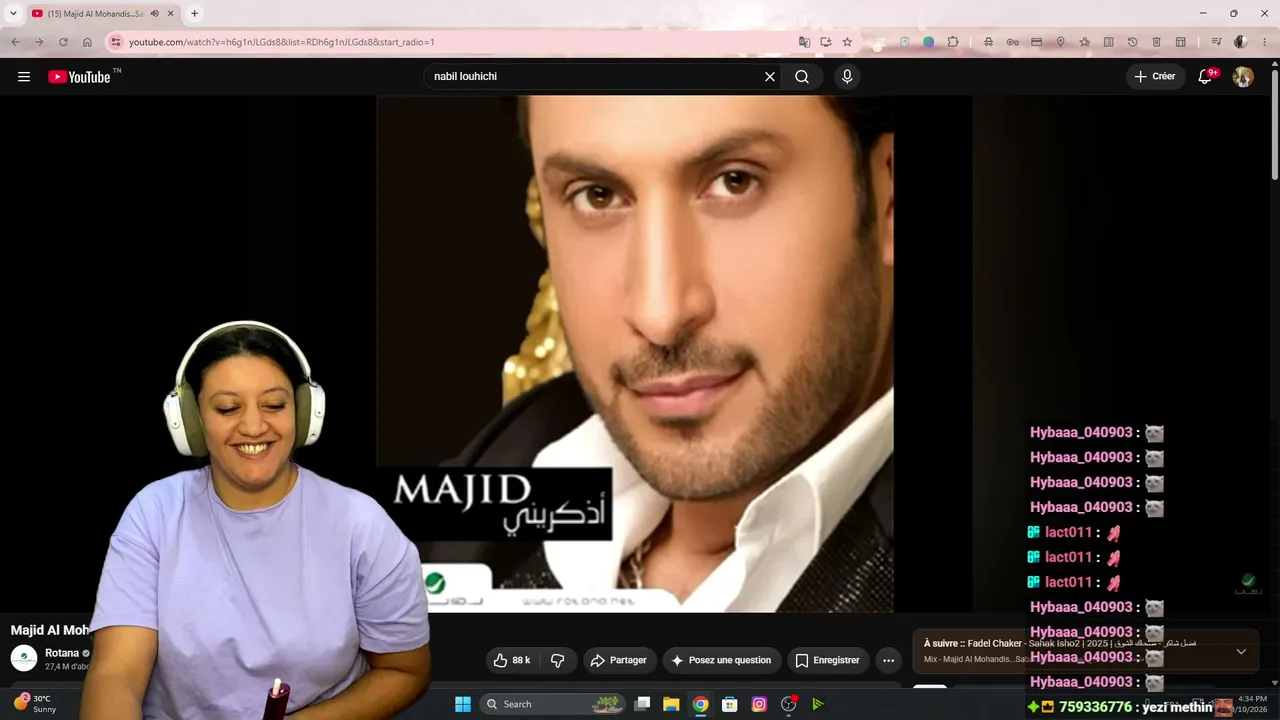Click the taskbar Search box
The width and height of the screenshot is (1280, 720).
coord(553,704)
